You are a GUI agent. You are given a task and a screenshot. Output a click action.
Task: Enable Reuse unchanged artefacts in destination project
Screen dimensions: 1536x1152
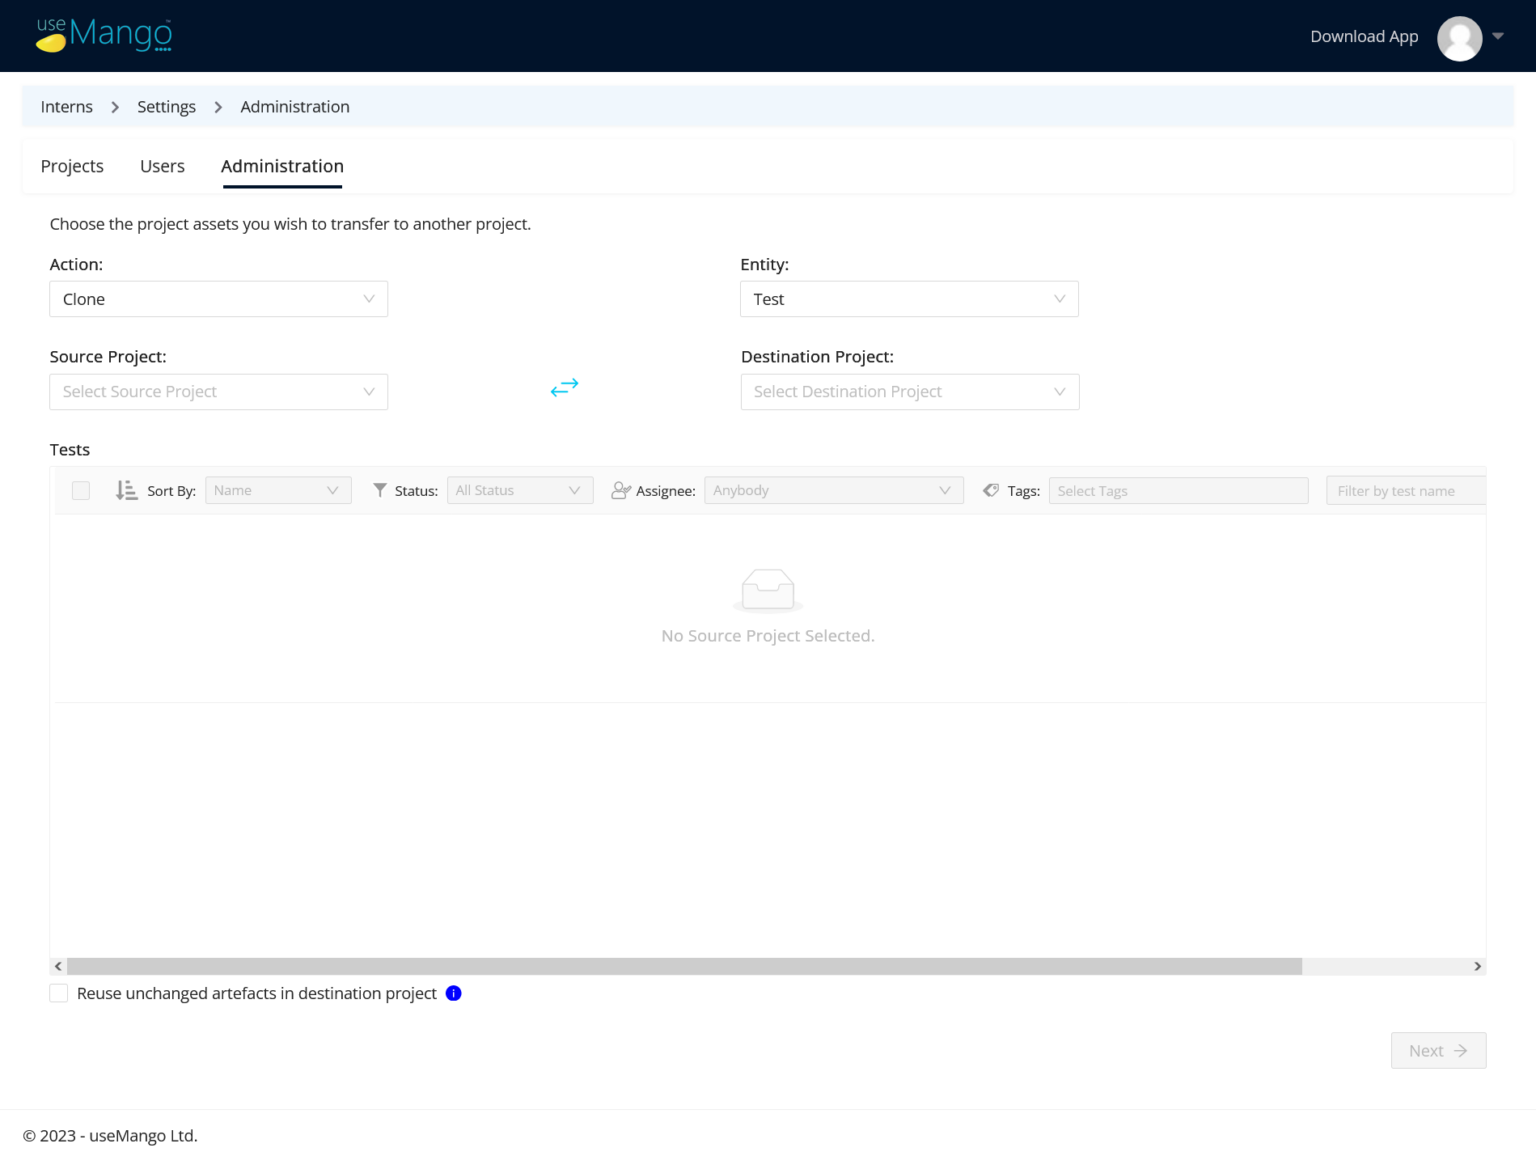click(x=59, y=993)
